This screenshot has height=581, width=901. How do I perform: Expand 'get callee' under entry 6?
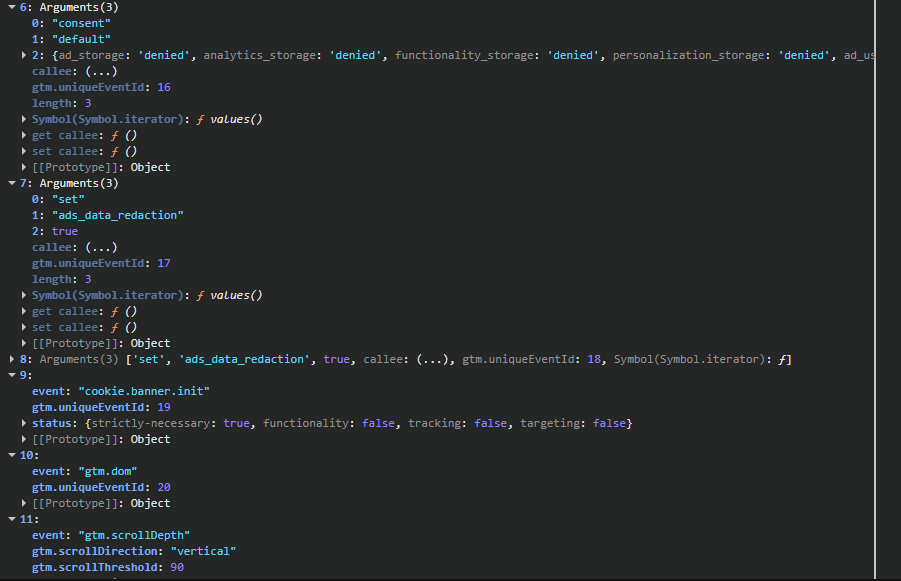[24, 135]
